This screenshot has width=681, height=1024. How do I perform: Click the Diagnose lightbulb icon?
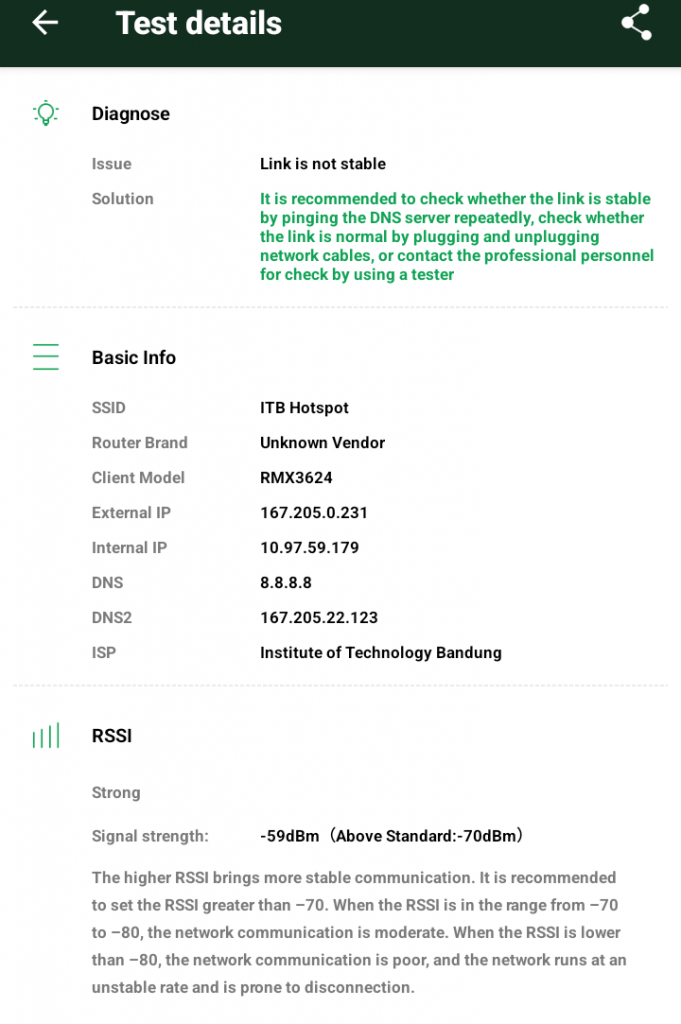tap(46, 113)
